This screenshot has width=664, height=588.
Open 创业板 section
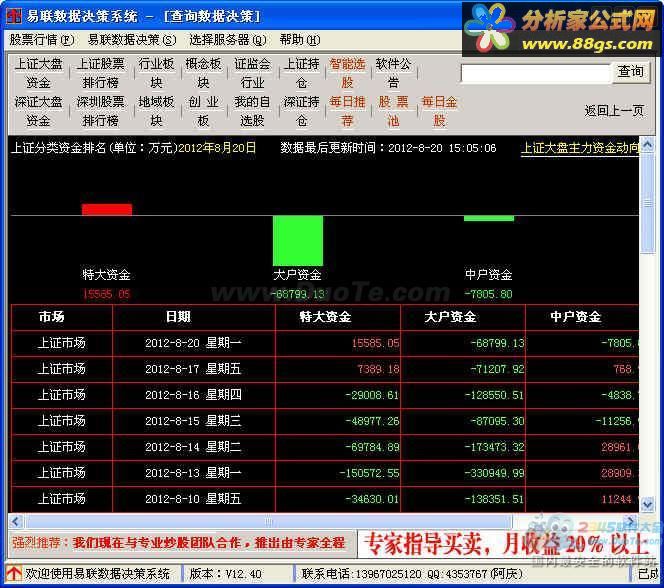click(x=203, y=111)
